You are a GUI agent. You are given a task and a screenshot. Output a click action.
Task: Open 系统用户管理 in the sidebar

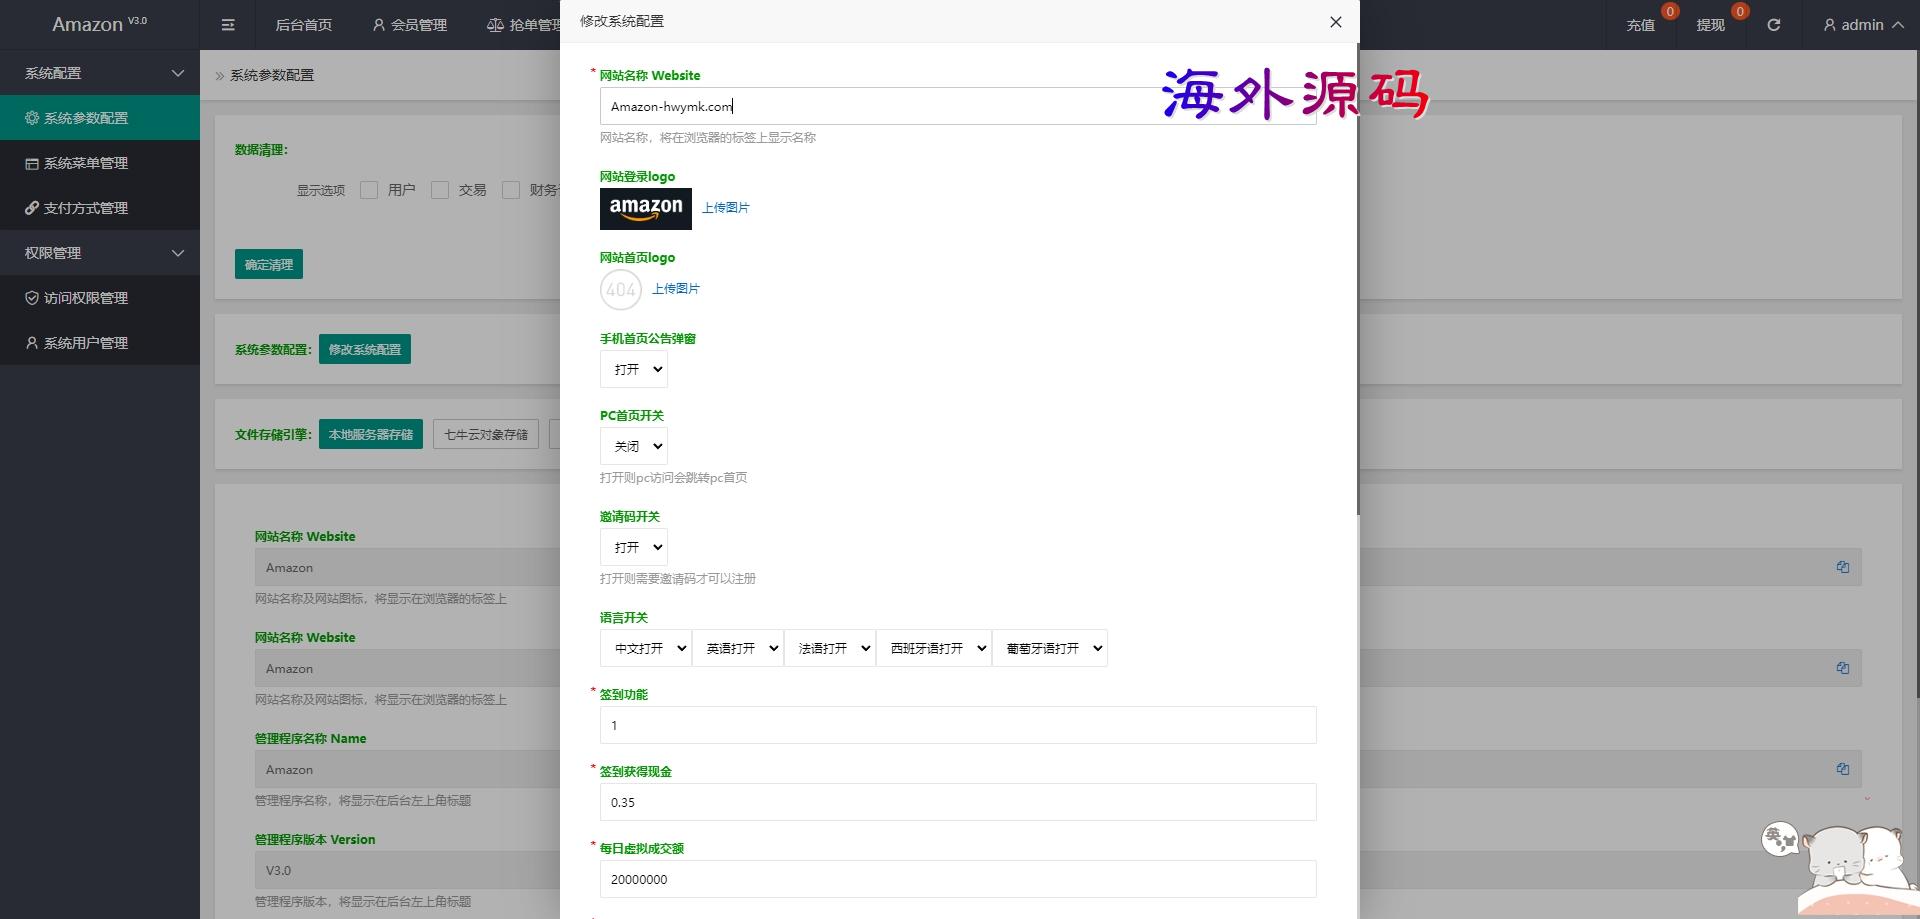100,343
